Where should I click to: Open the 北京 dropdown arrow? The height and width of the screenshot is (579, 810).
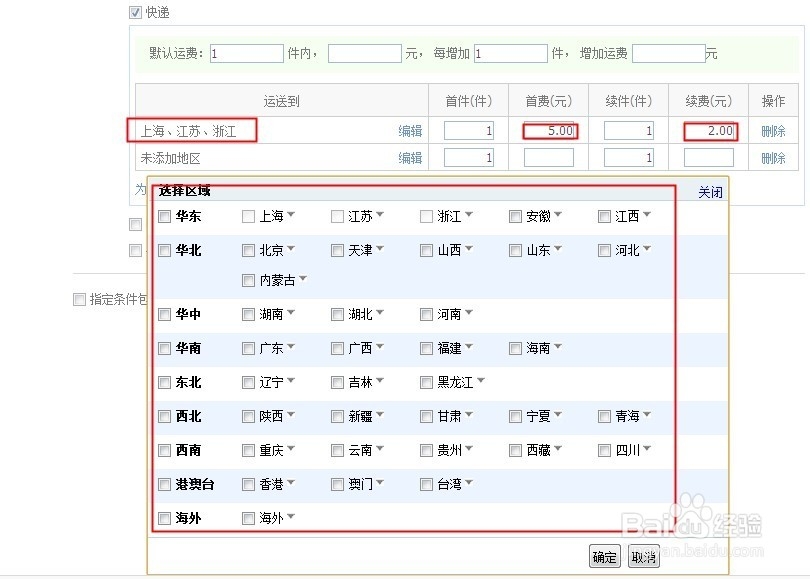pyautogui.click(x=289, y=250)
